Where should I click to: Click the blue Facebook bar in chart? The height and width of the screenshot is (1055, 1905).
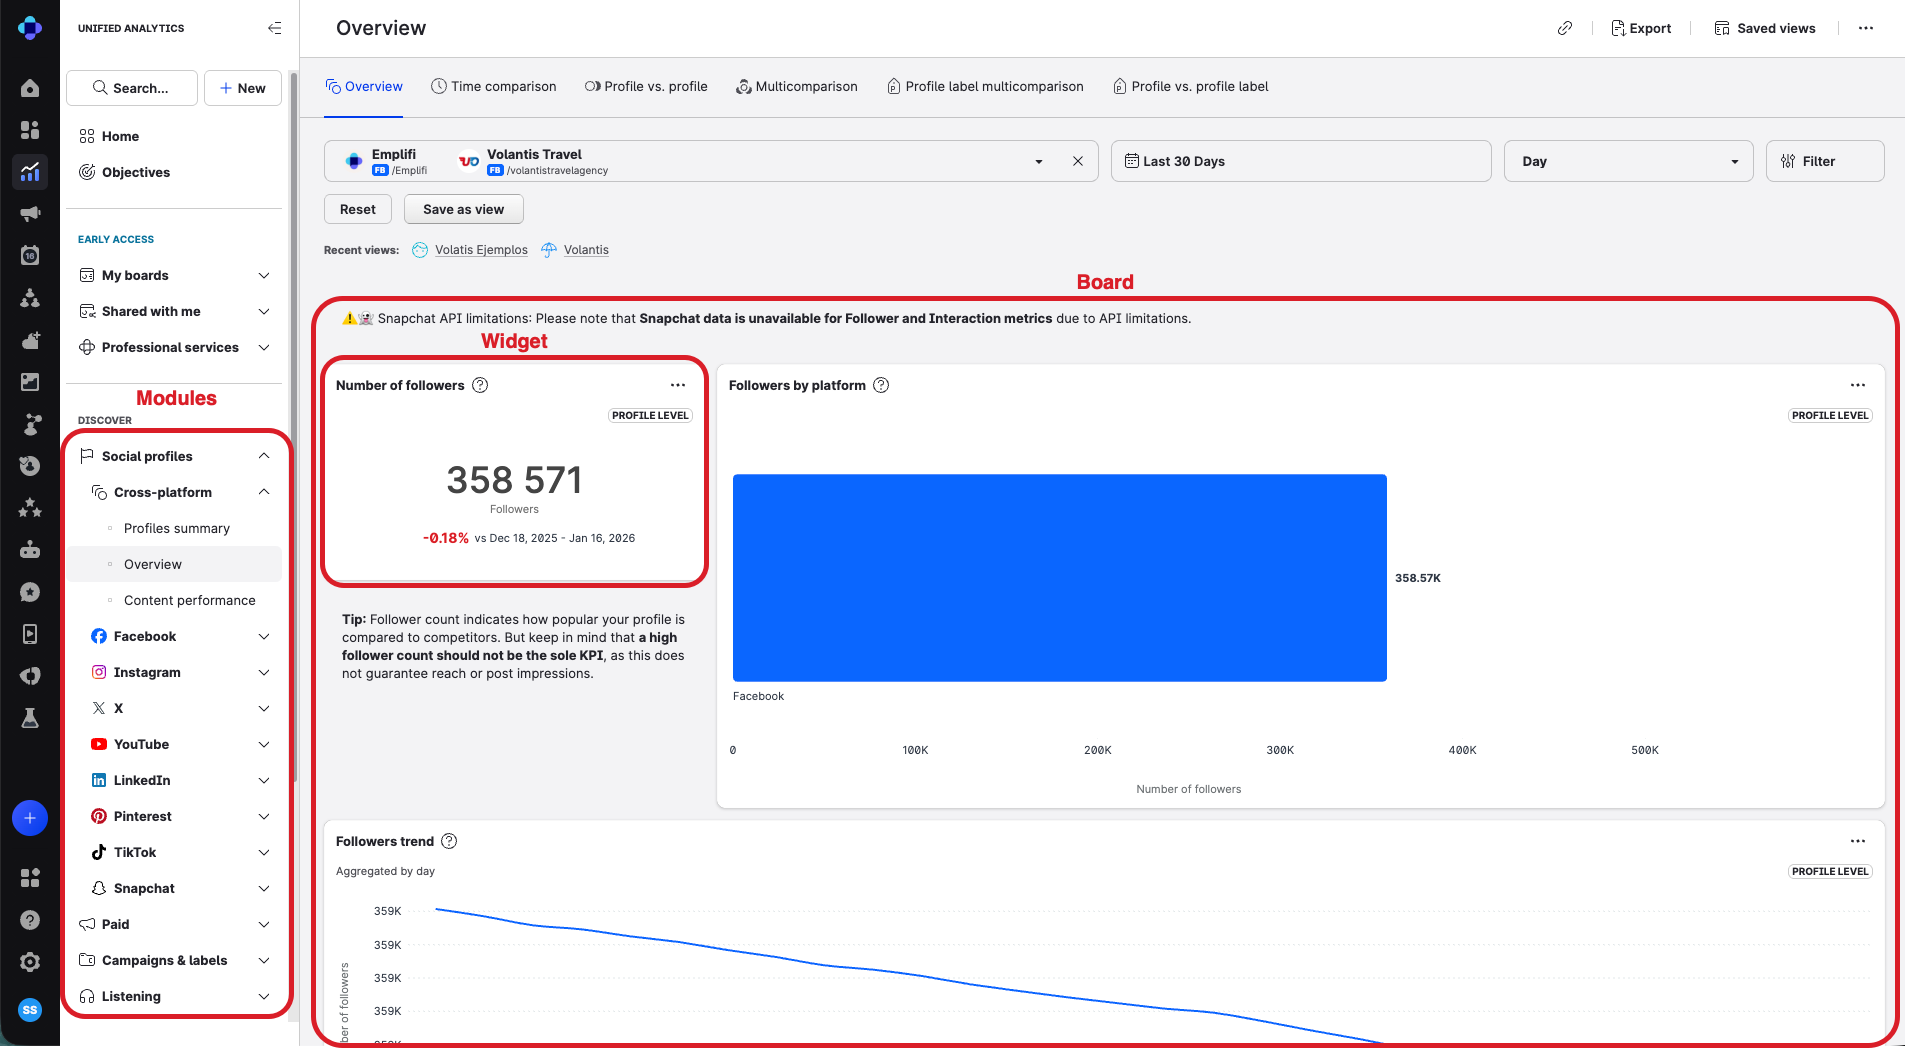pyautogui.click(x=1059, y=578)
